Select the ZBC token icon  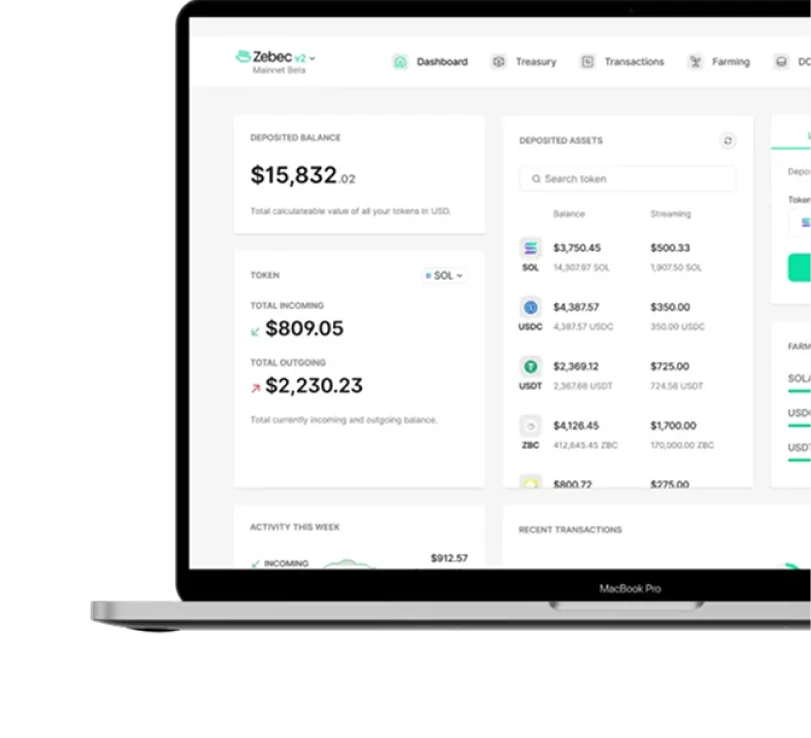click(x=530, y=426)
